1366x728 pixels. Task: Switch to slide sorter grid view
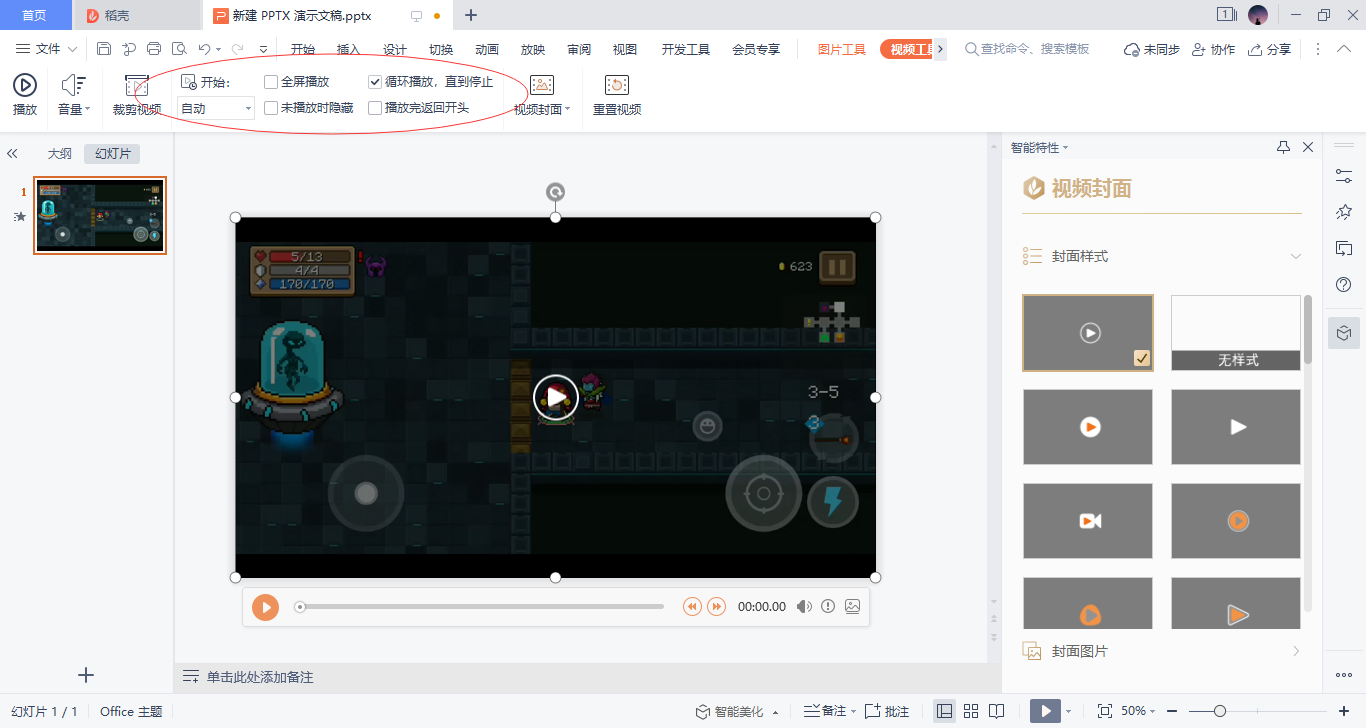[970, 711]
